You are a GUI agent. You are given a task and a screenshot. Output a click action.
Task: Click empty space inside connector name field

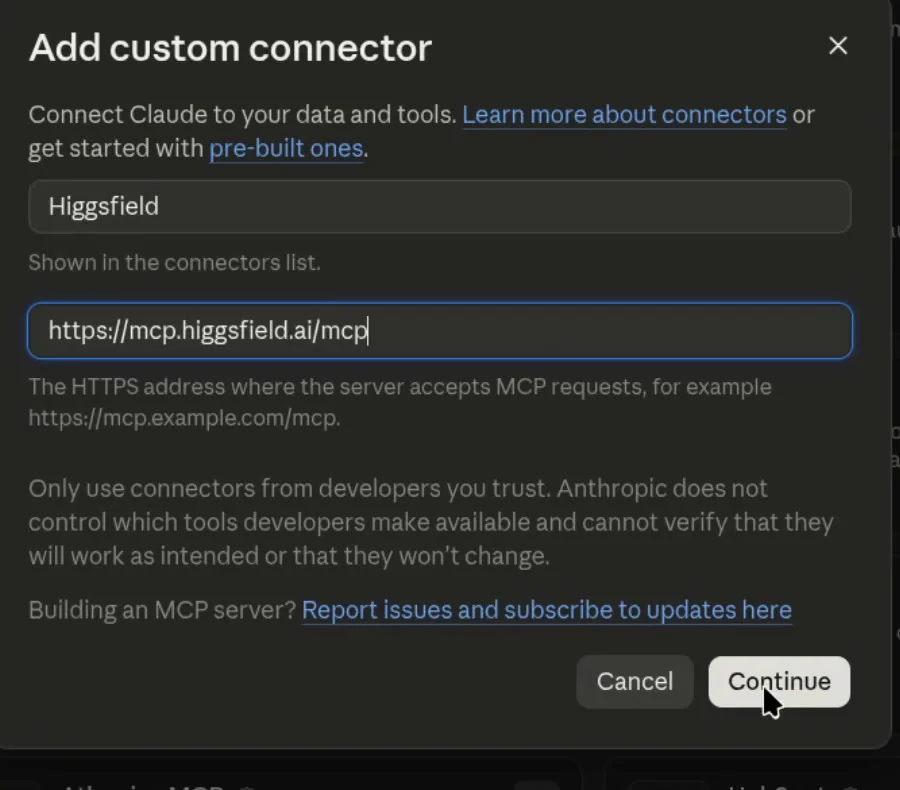[505, 206]
